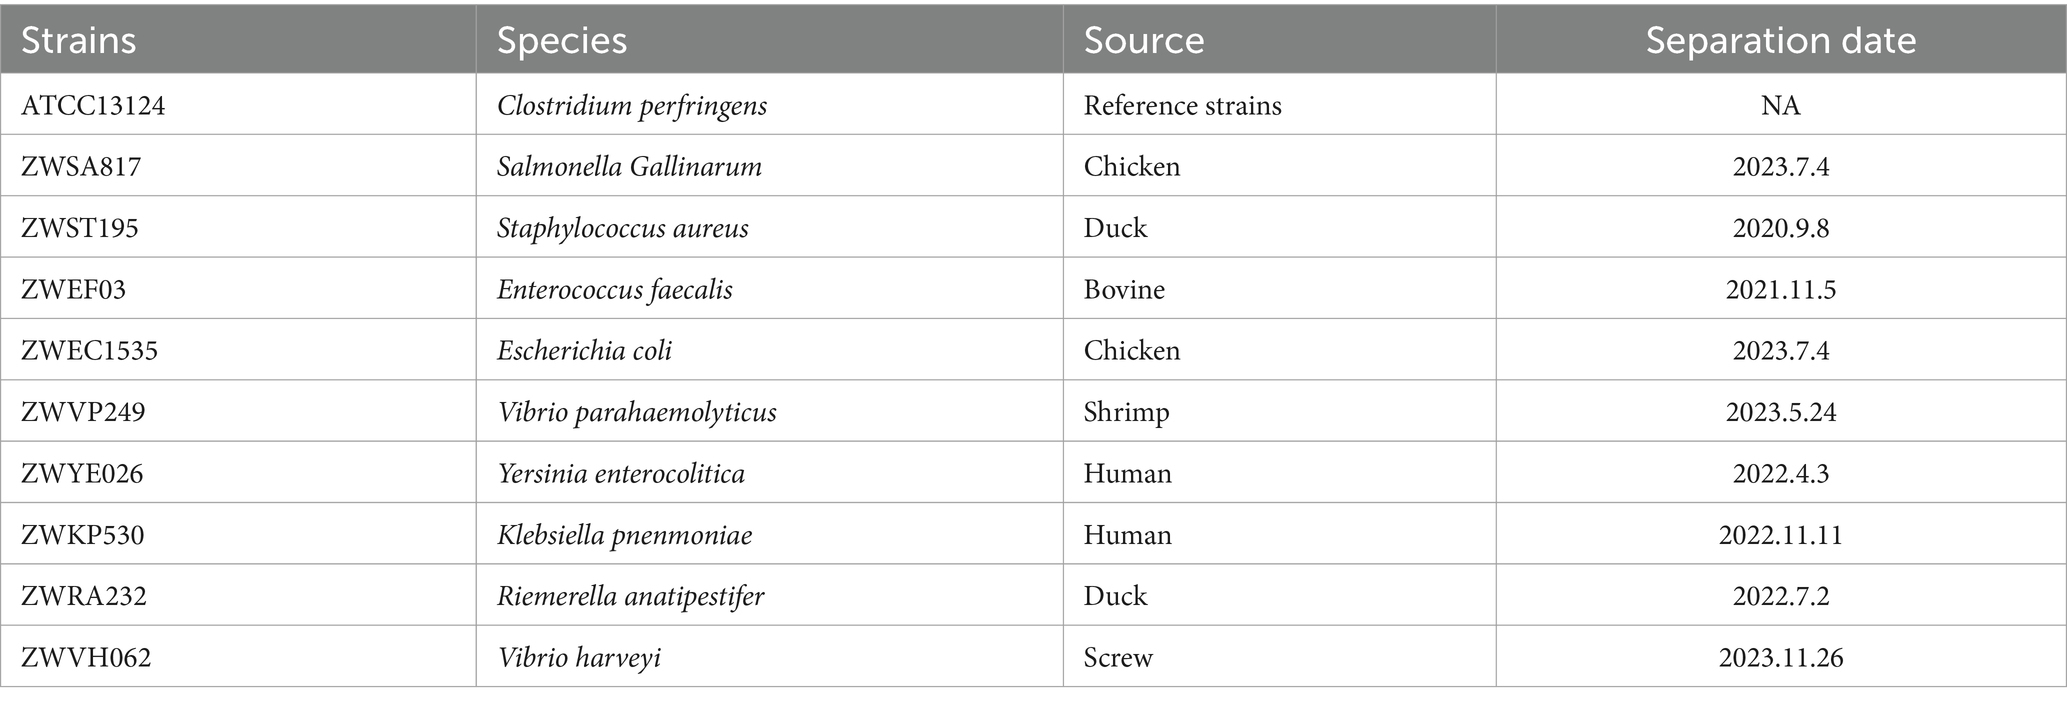Click the 2021.11.5 separation date
This screenshot has height=705, width=2067.
click(1781, 289)
